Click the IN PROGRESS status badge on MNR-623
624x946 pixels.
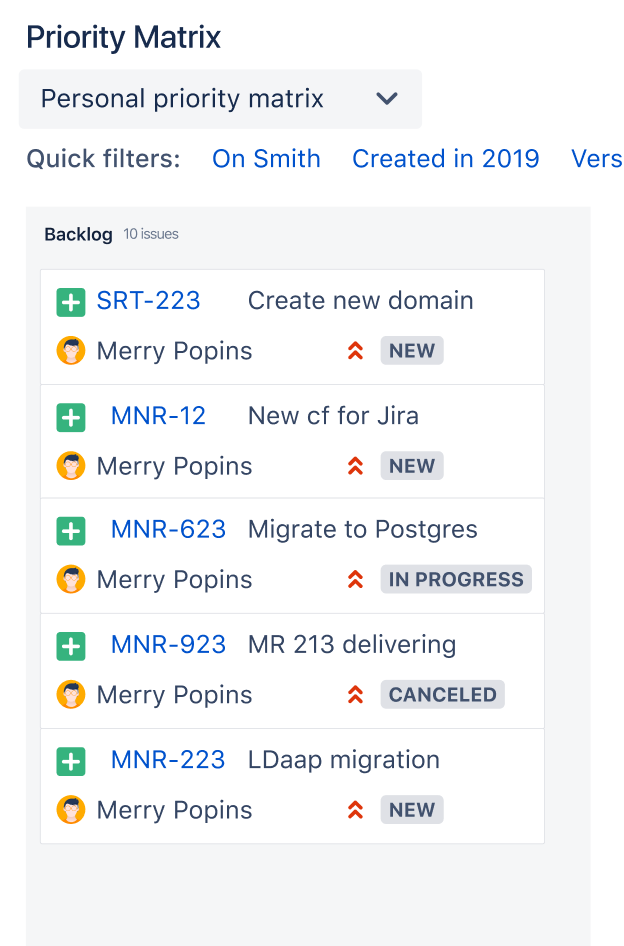coord(456,580)
